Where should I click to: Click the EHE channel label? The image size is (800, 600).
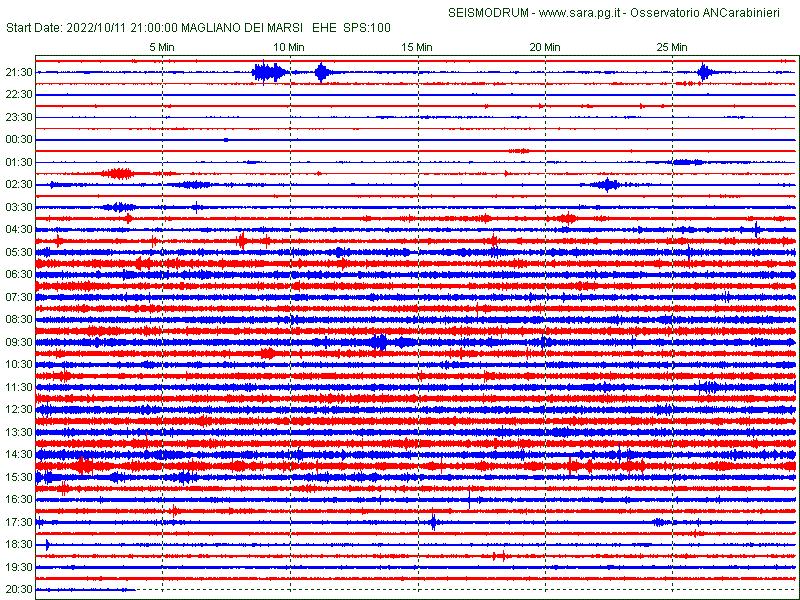point(324,28)
